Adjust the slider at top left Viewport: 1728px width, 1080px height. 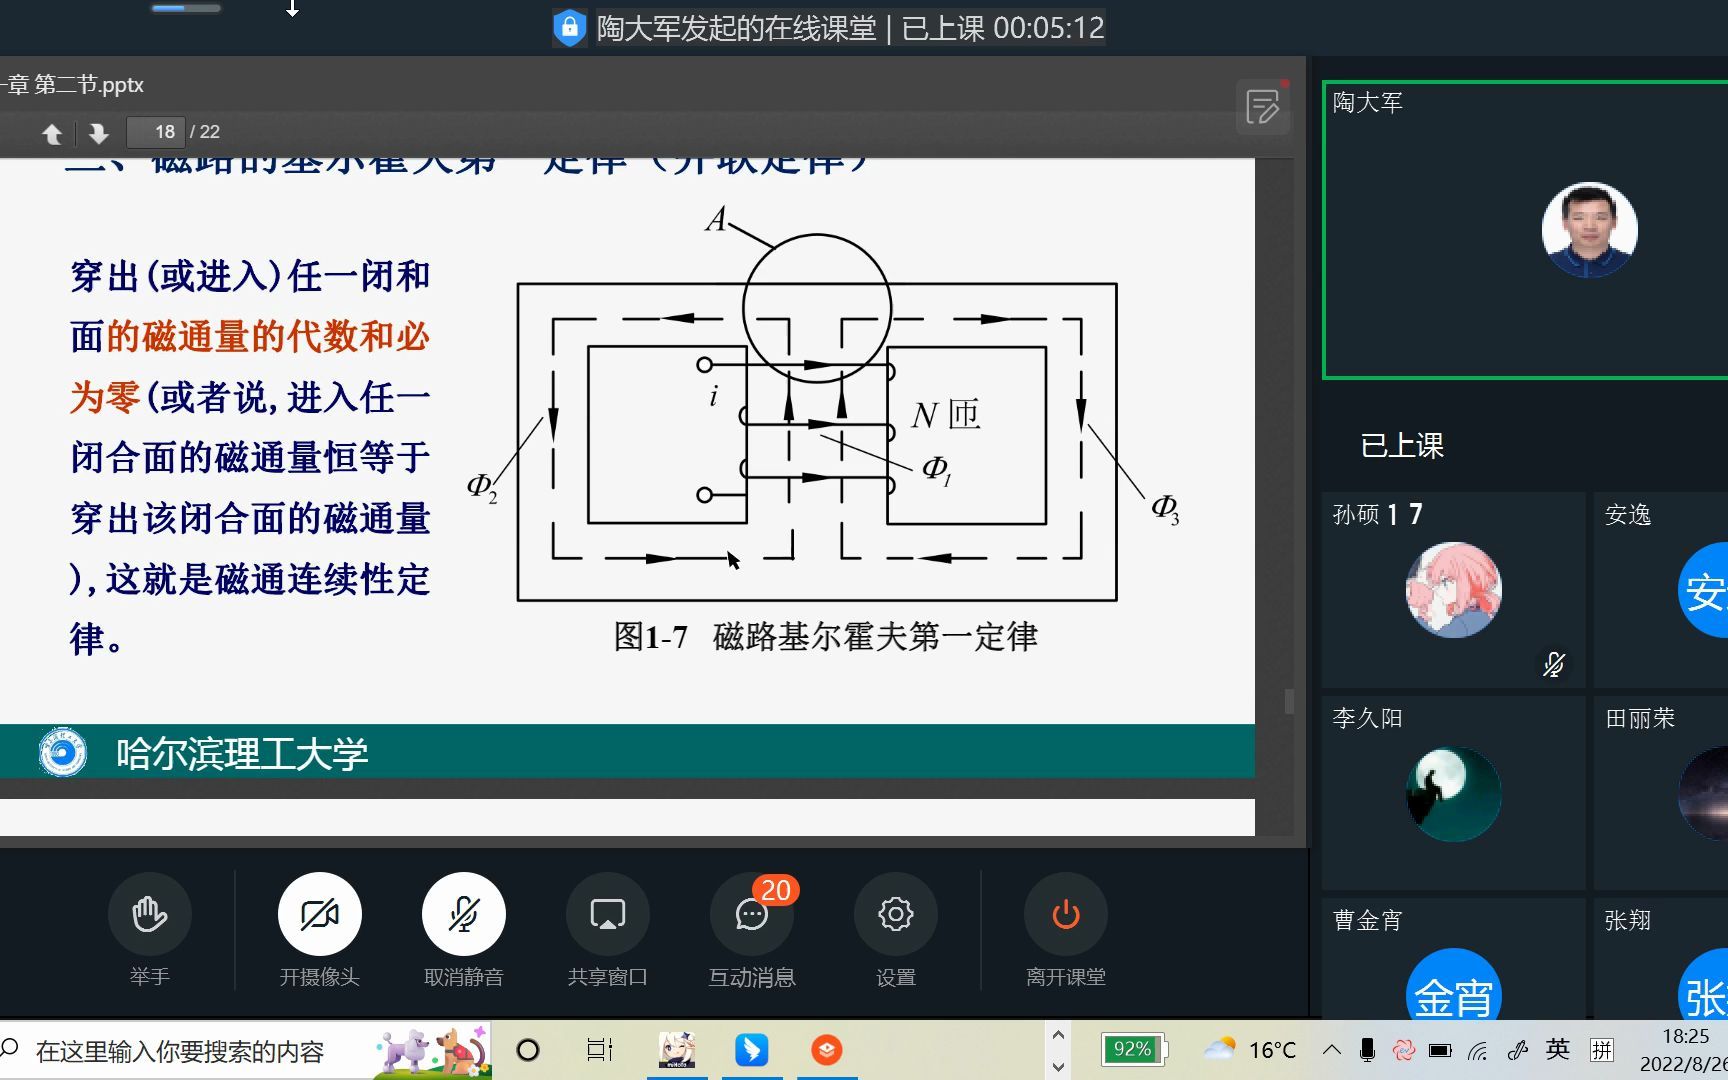tap(185, 6)
